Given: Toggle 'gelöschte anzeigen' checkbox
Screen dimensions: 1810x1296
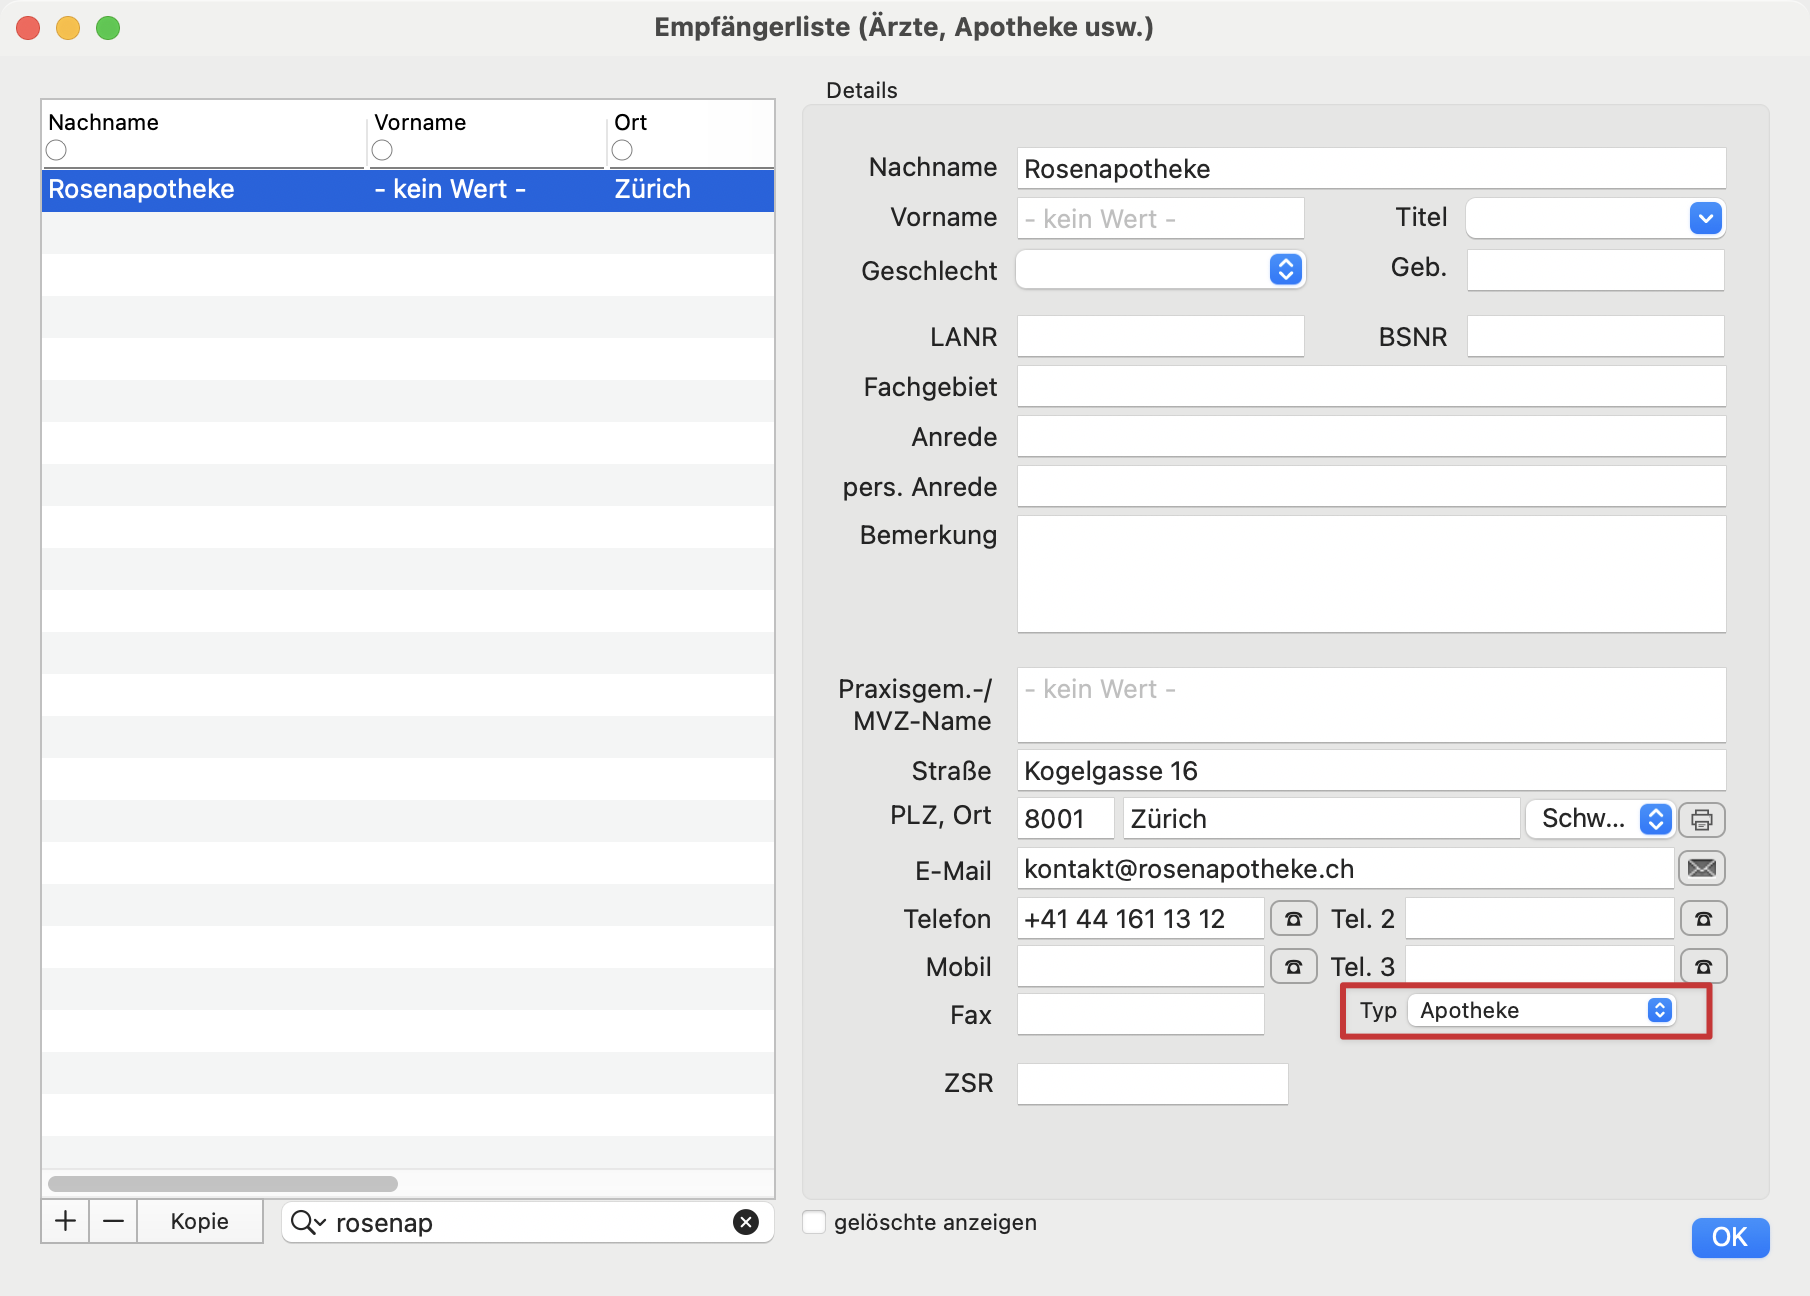Looking at the screenshot, I should point(815,1222).
